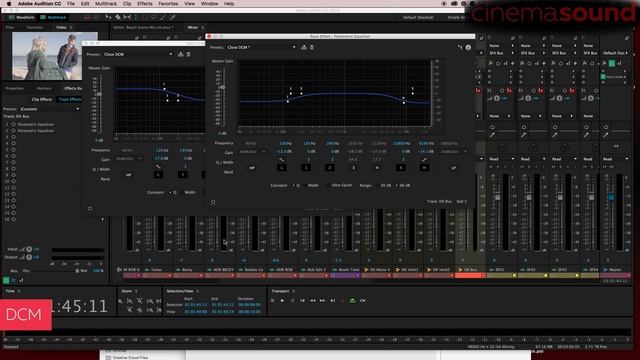Click 120 Hz frequency value in front EQ
This screenshot has width=640, height=360.
[x=285, y=144]
